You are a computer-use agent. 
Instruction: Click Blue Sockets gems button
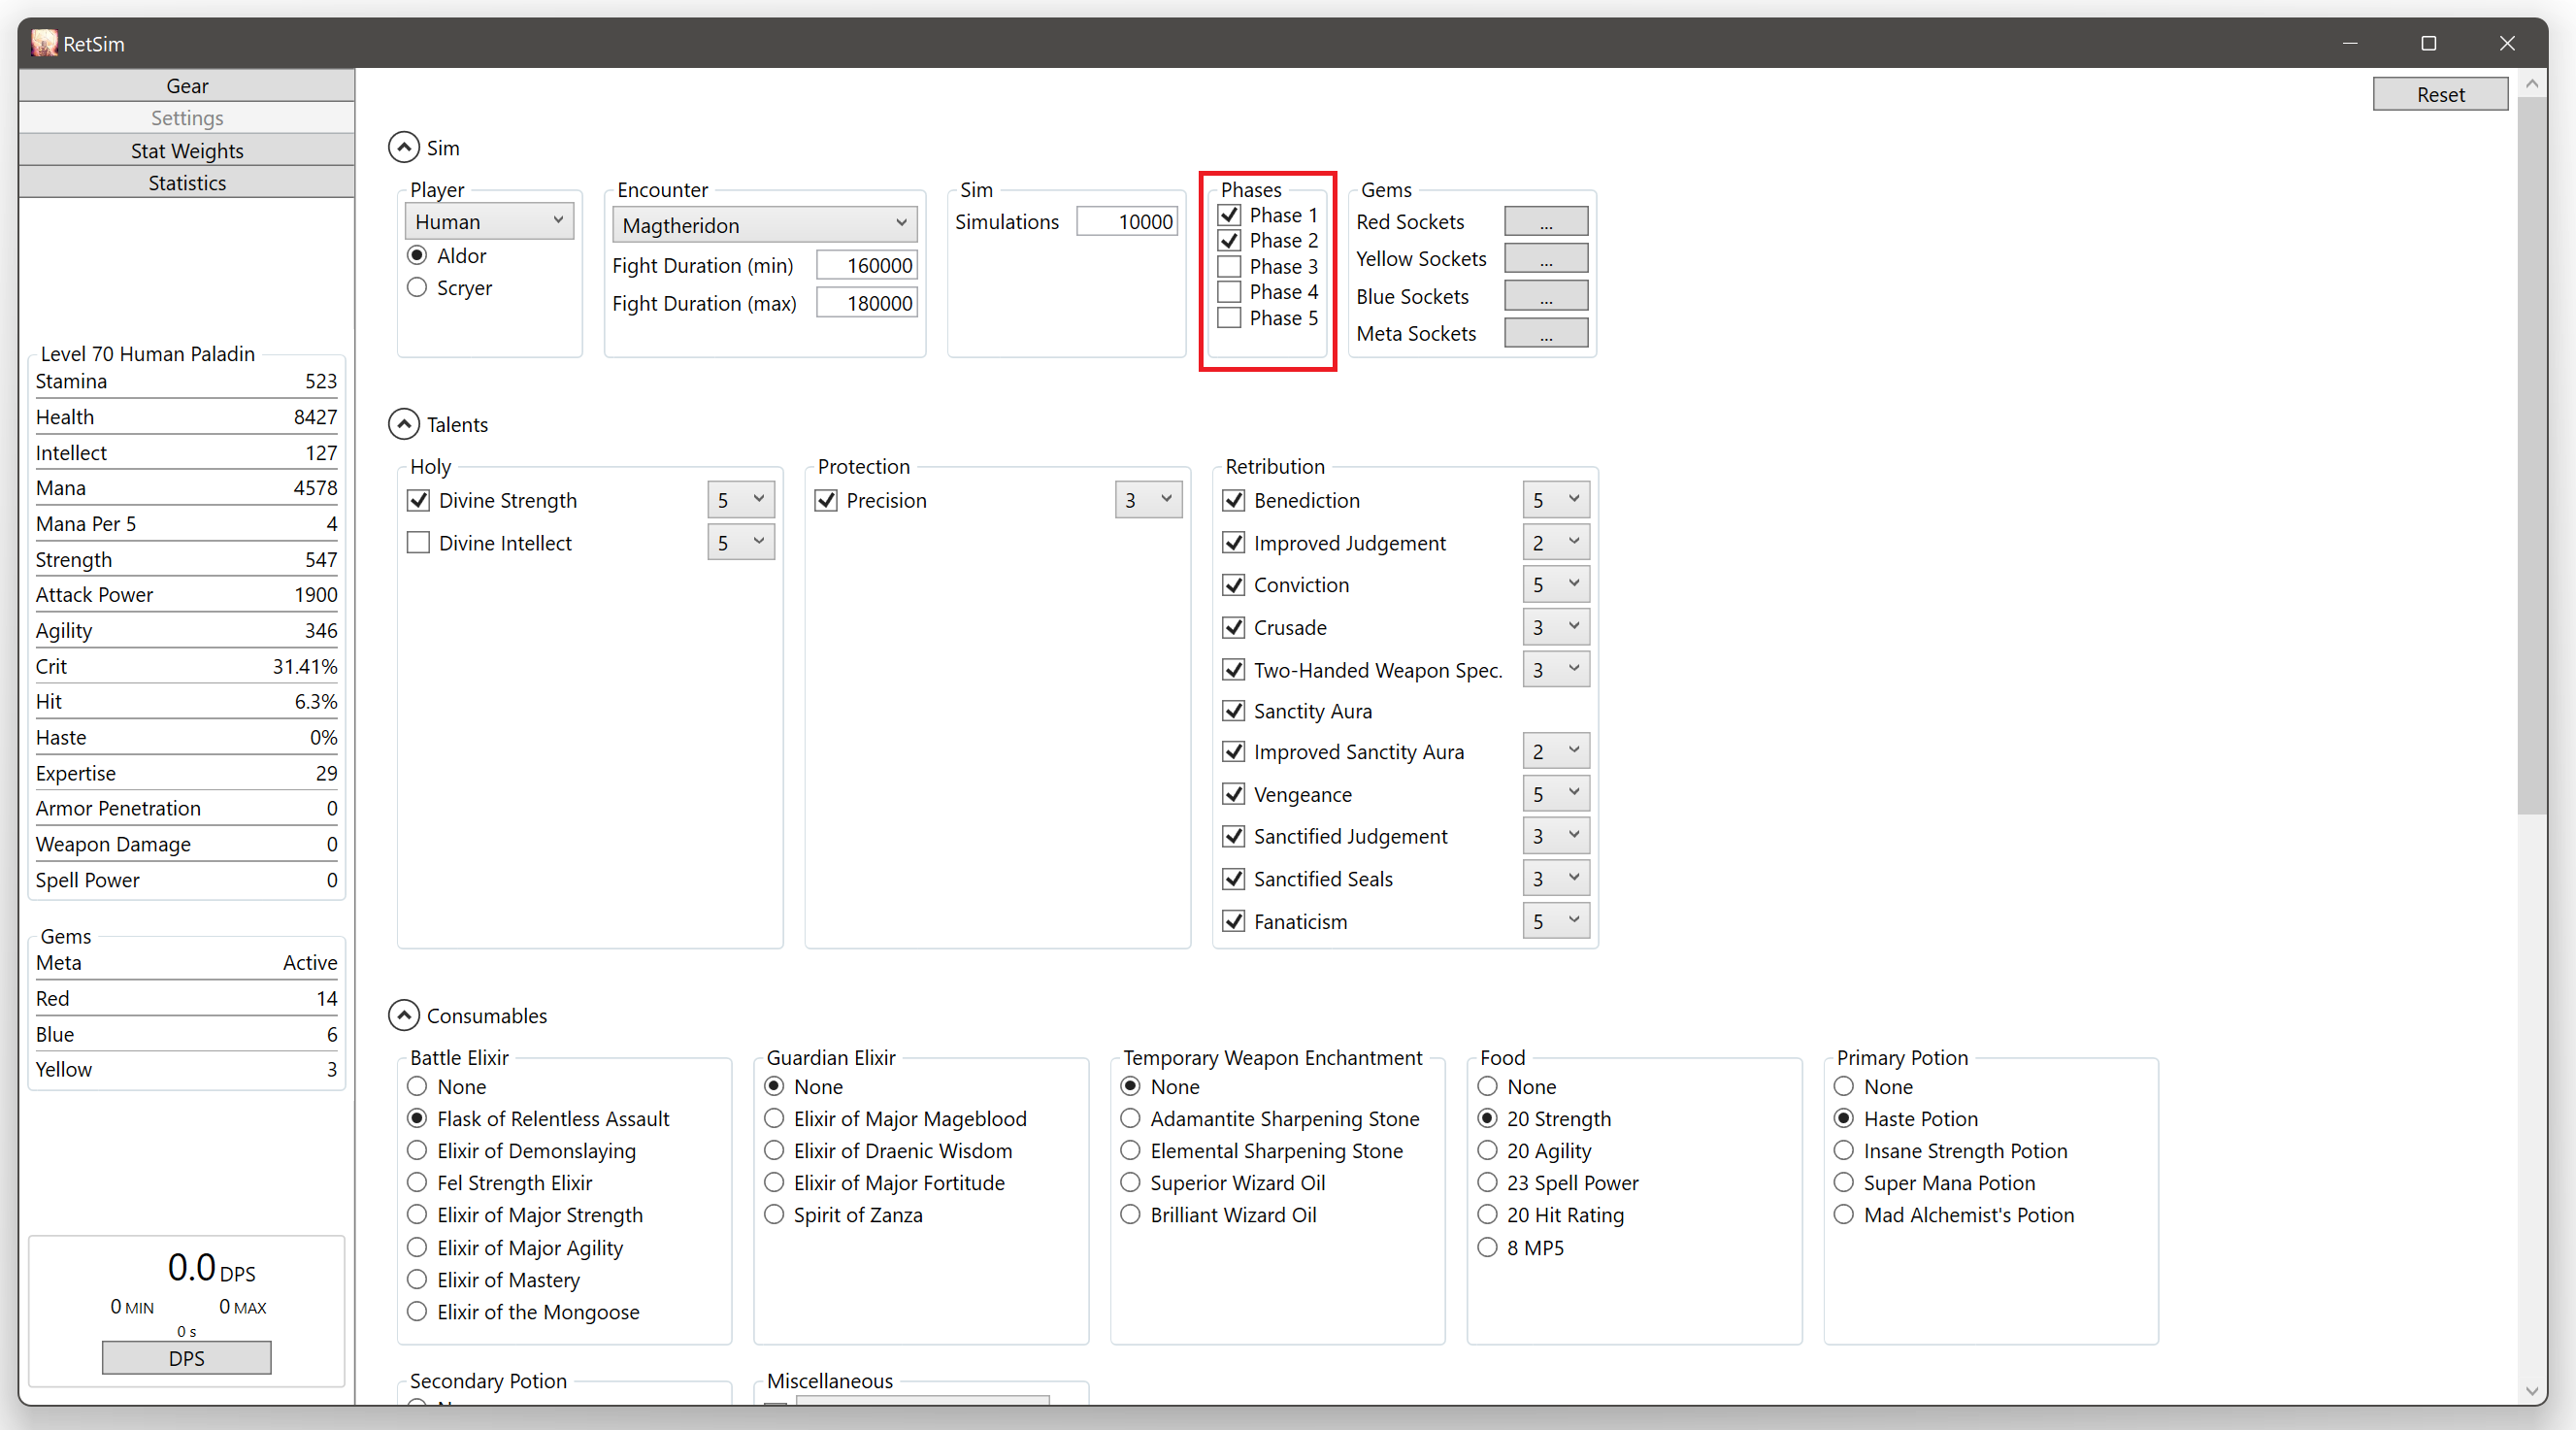click(1544, 296)
